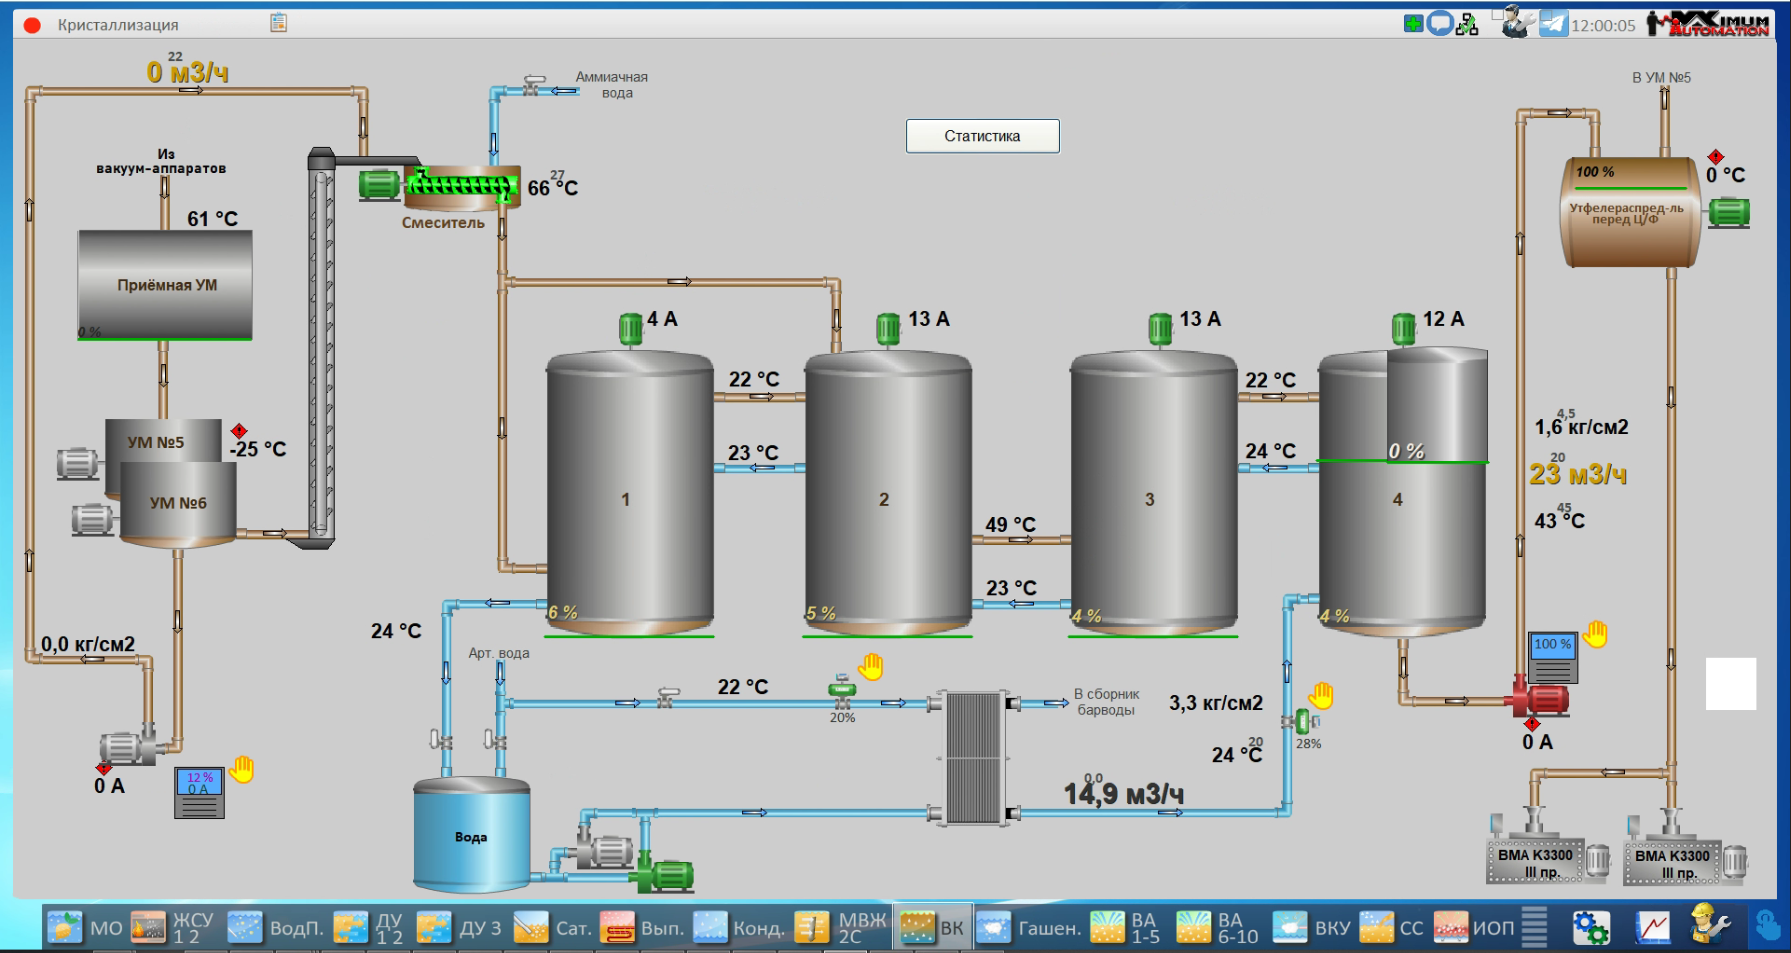This screenshot has height=953, width=1791.
Task: Adjust the 28% green control valve
Action: coord(1302,721)
